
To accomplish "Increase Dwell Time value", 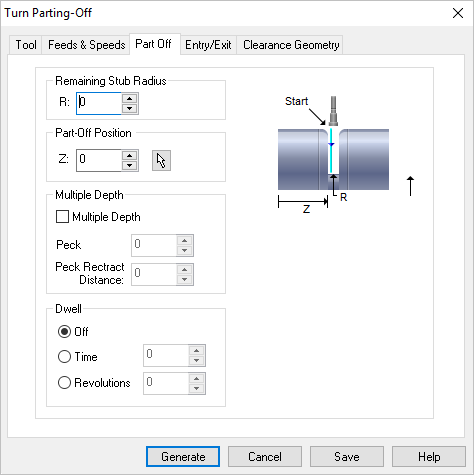I will coord(197,350).
